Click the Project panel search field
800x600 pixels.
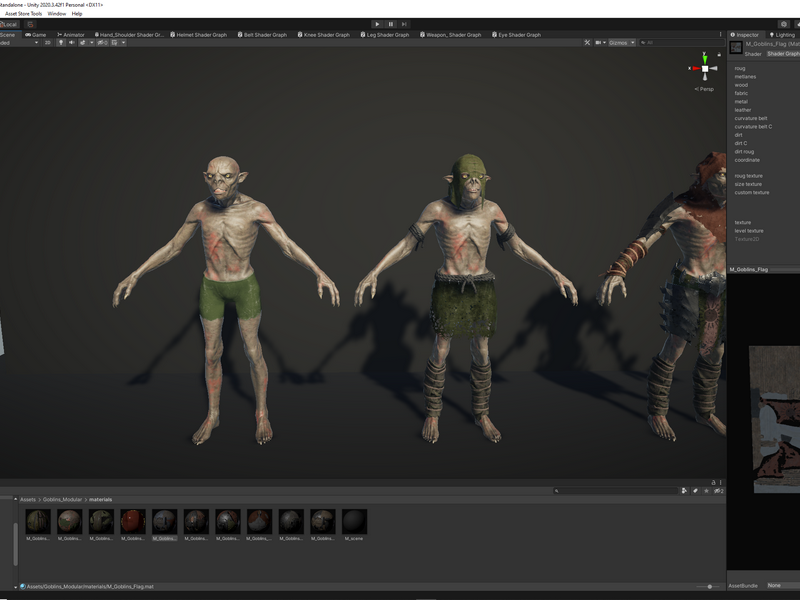point(616,491)
